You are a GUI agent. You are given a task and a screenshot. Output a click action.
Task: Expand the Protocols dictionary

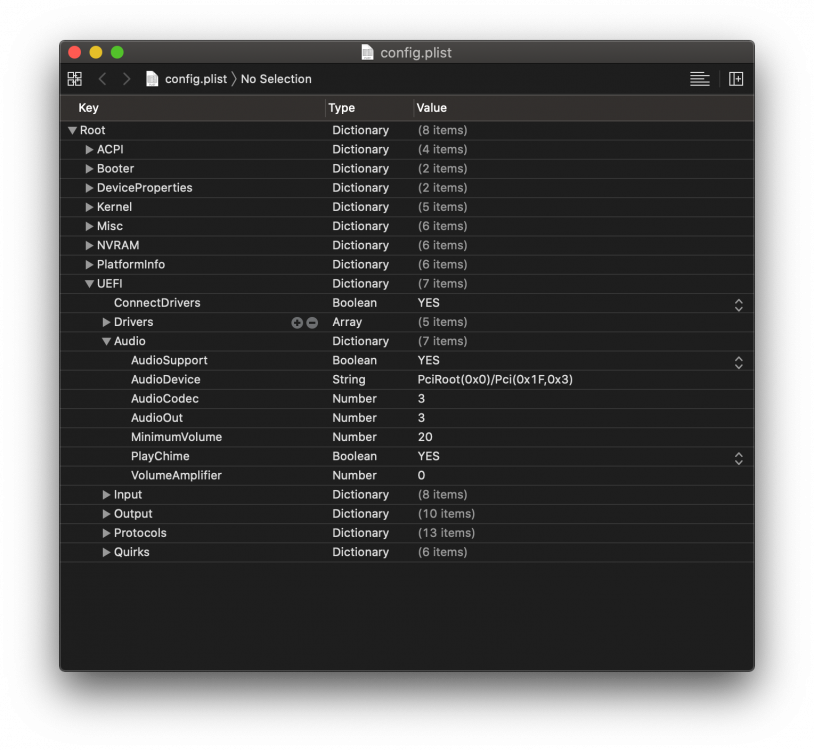(x=106, y=533)
